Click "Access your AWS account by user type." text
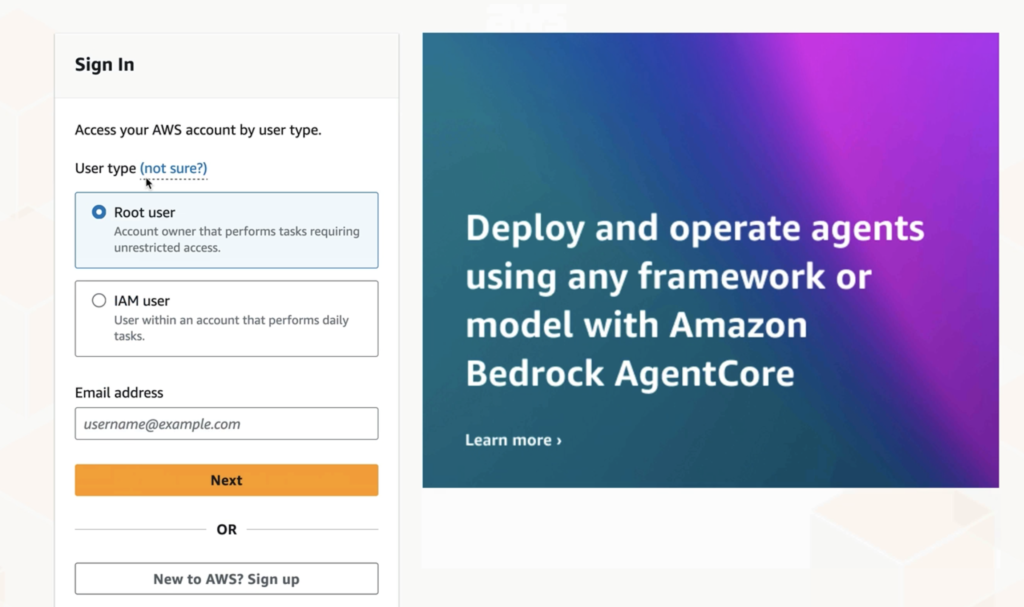Viewport: 1024px width, 607px height. point(198,130)
